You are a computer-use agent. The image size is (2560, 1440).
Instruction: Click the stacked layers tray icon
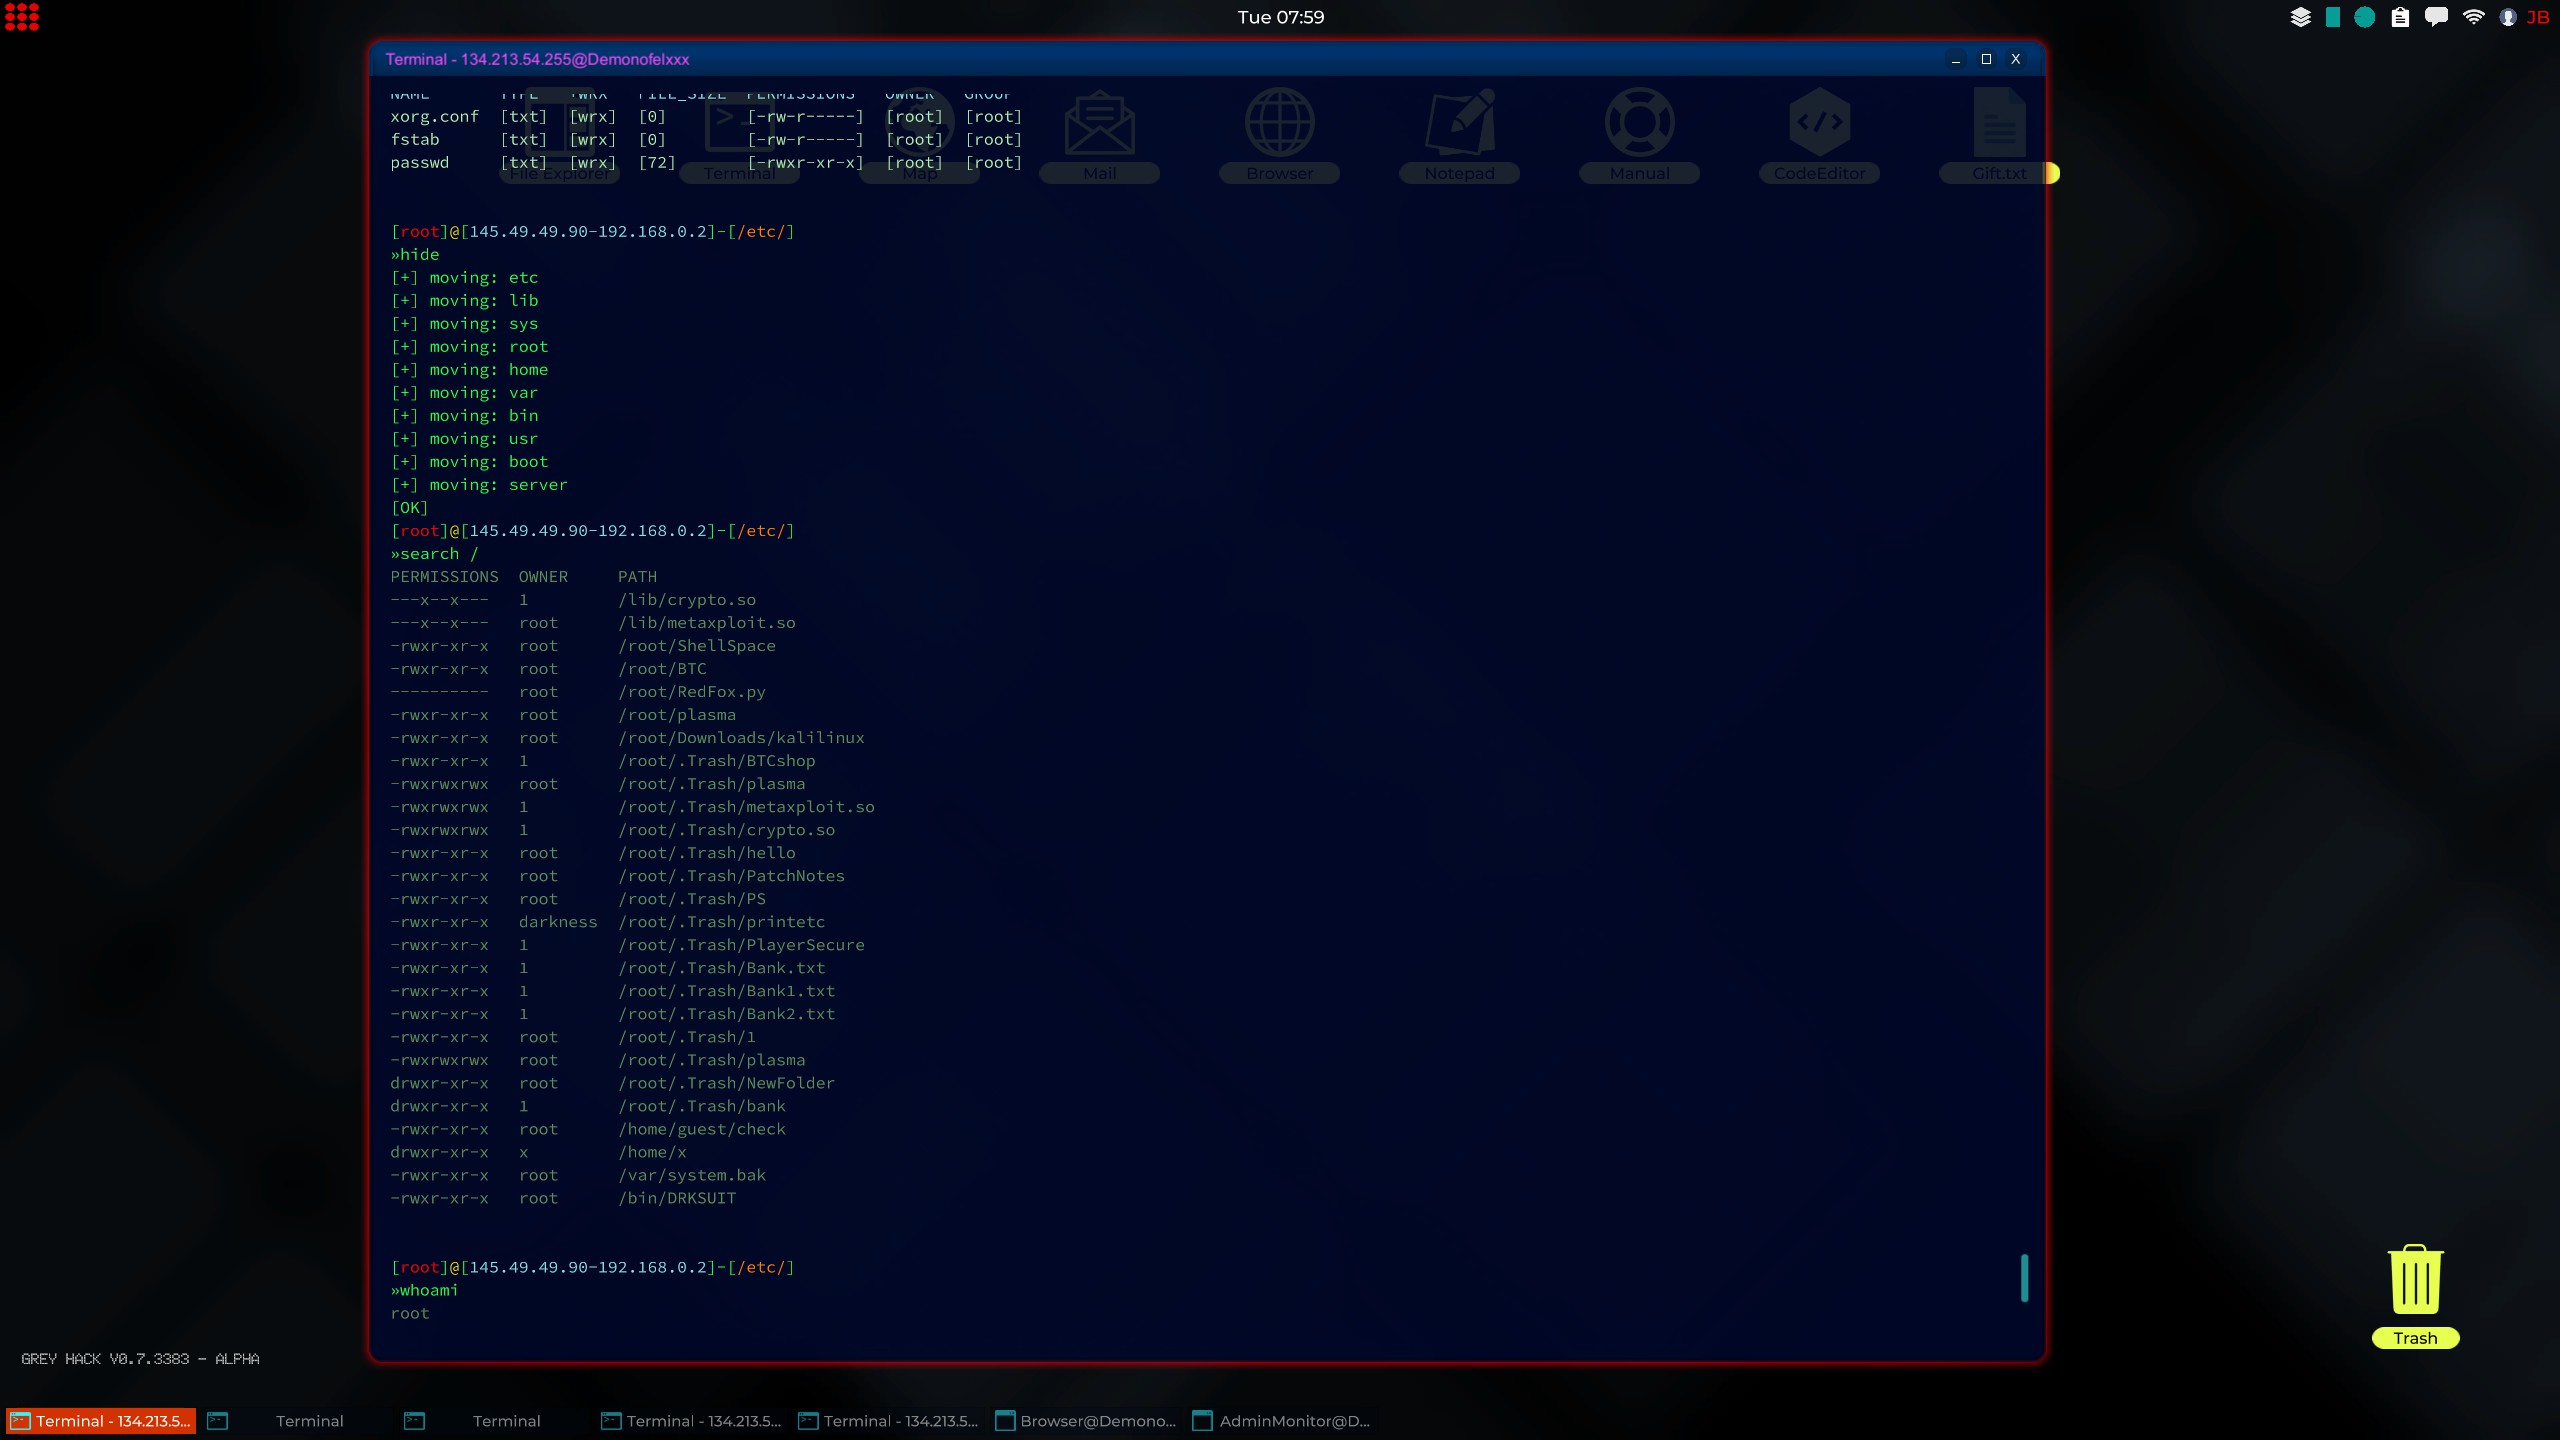[x=2300, y=17]
